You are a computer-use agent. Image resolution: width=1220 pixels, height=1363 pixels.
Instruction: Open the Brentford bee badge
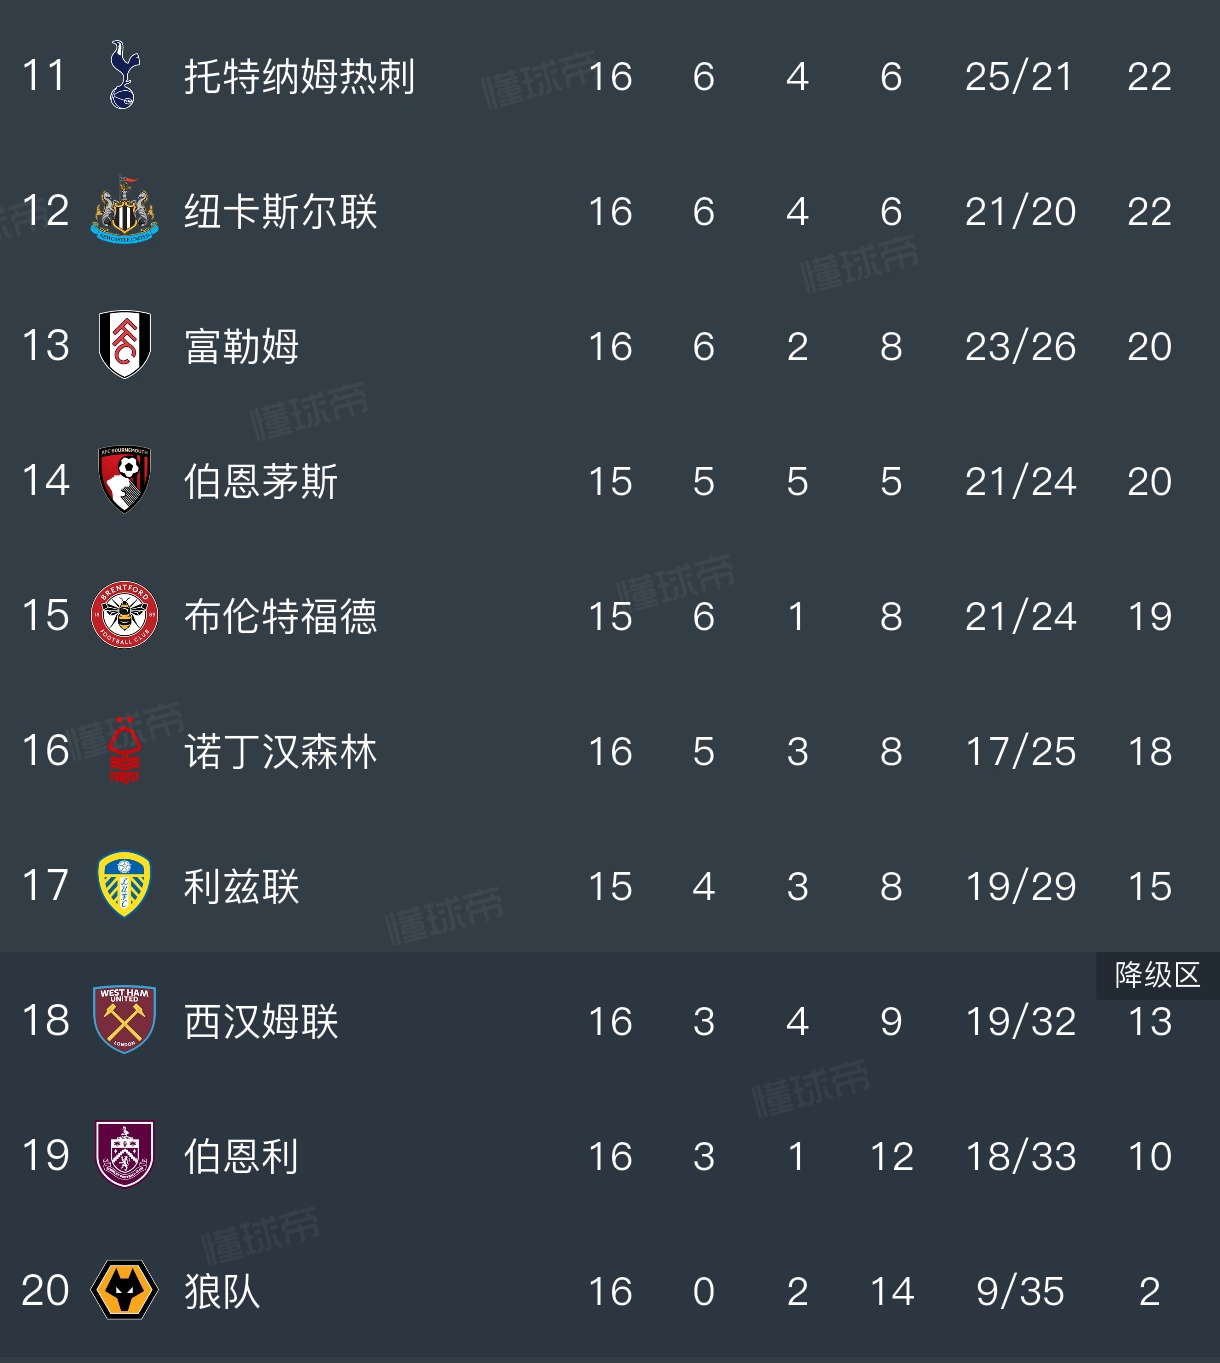[x=124, y=615]
